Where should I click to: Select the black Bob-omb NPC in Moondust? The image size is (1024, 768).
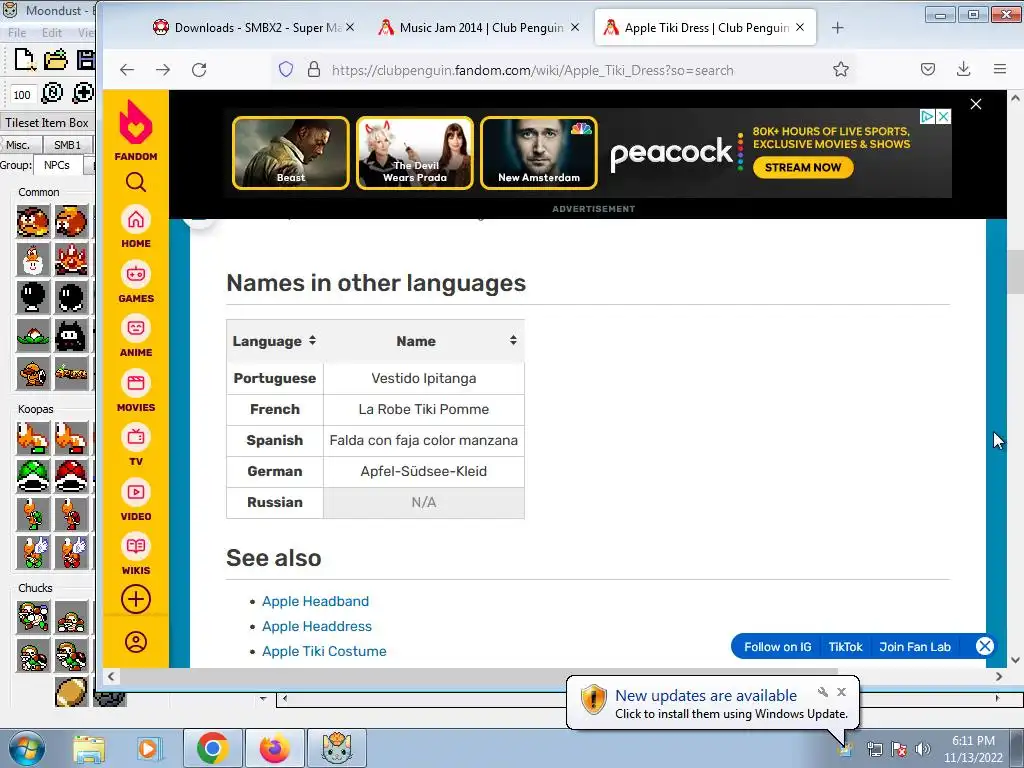pos(33,298)
